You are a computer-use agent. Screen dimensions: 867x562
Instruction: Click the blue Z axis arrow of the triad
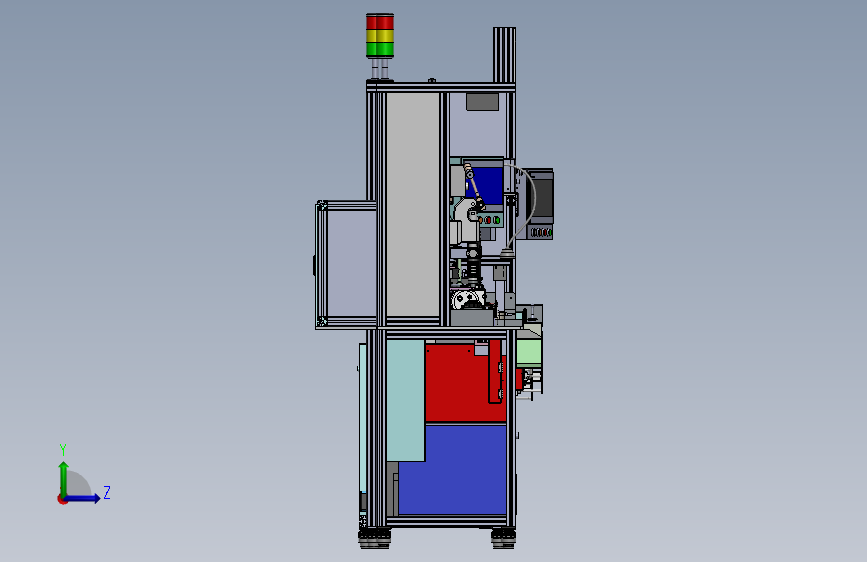83,498
